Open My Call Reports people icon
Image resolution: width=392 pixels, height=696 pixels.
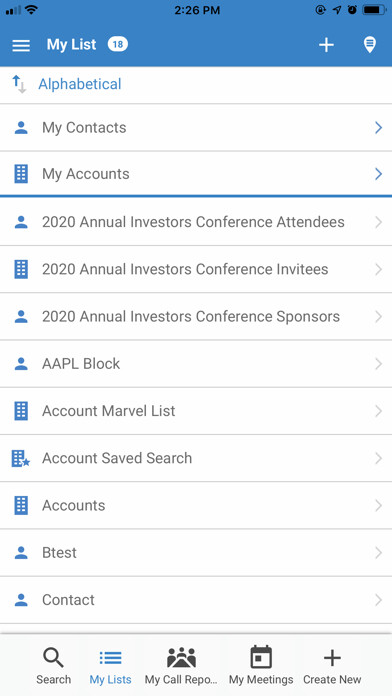pyautogui.click(x=181, y=657)
